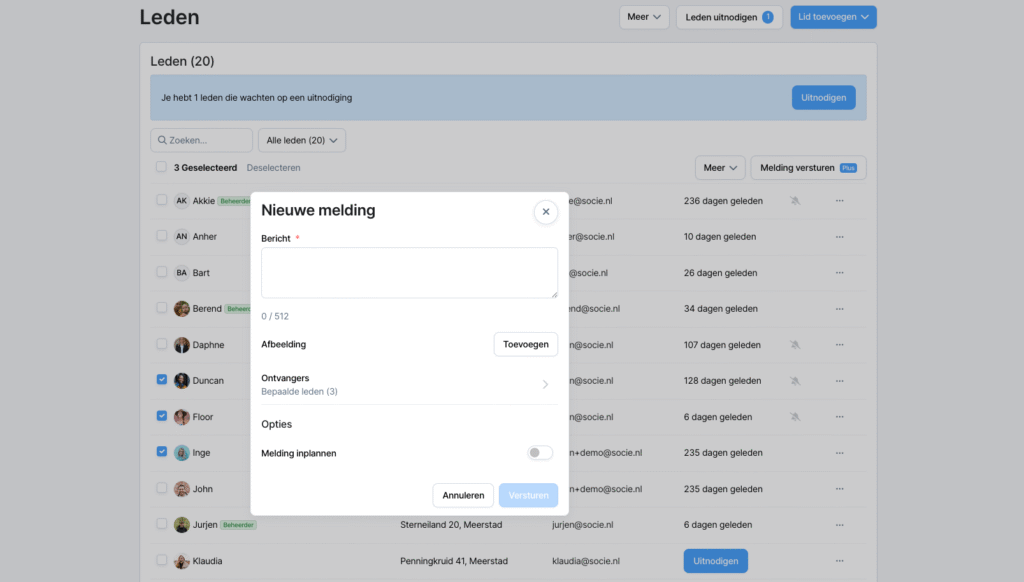The width and height of the screenshot is (1024, 582).
Task: Open the three-dot menu for Anher
Action: click(x=839, y=237)
